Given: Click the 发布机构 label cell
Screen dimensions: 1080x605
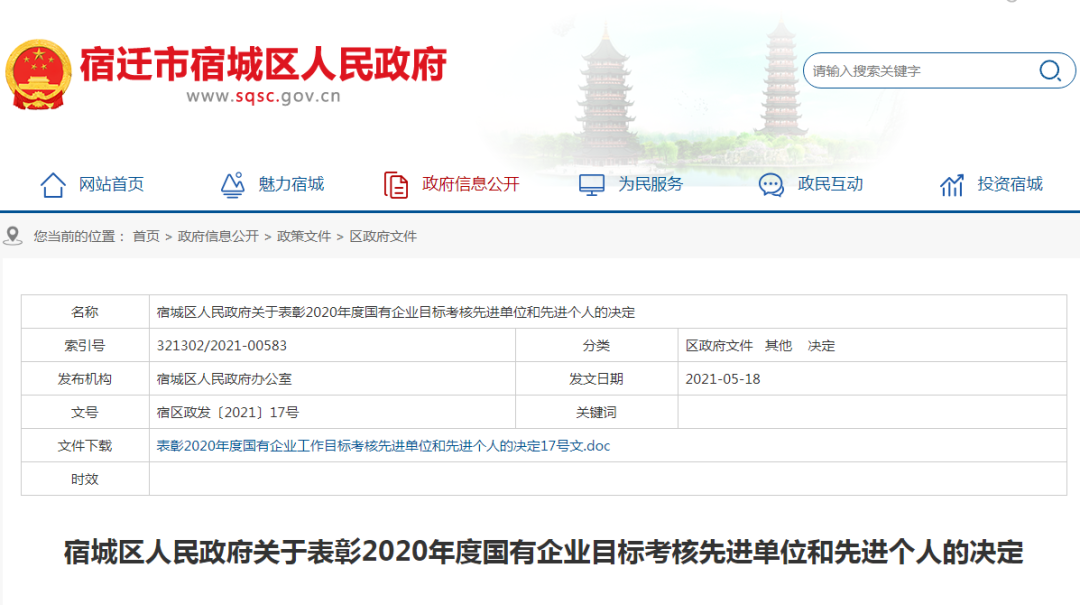Looking at the screenshot, I should [85, 379].
